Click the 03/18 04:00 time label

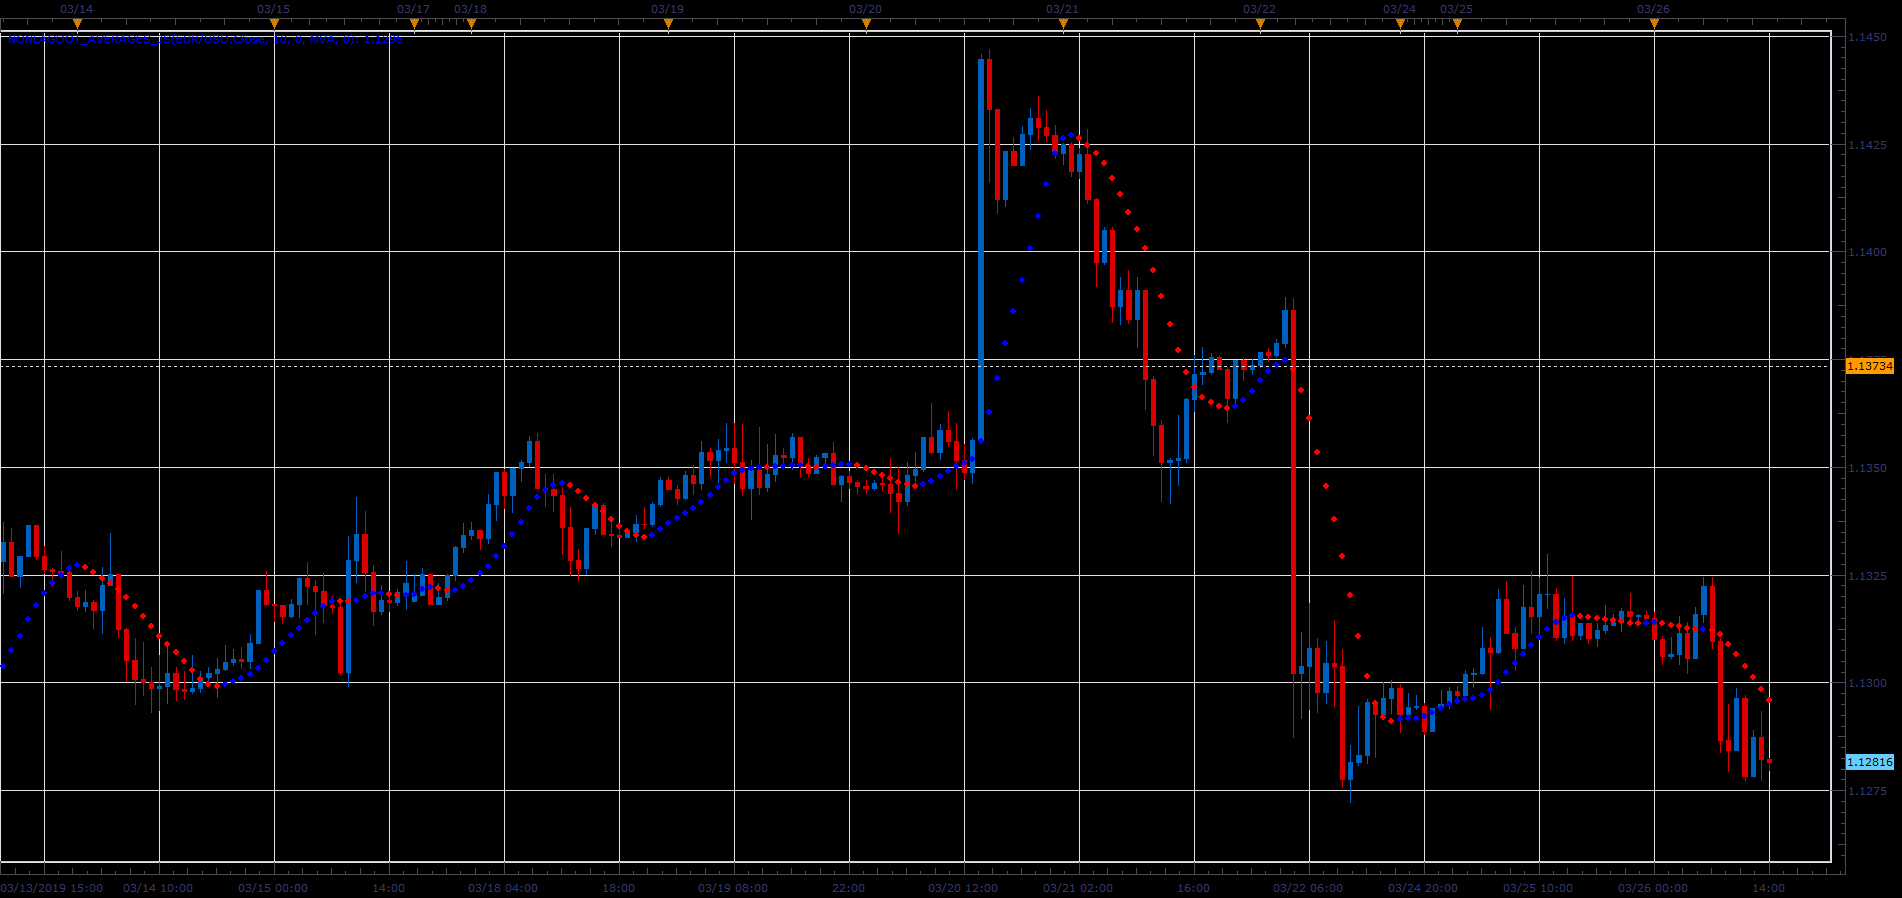[x=503, y=888]
